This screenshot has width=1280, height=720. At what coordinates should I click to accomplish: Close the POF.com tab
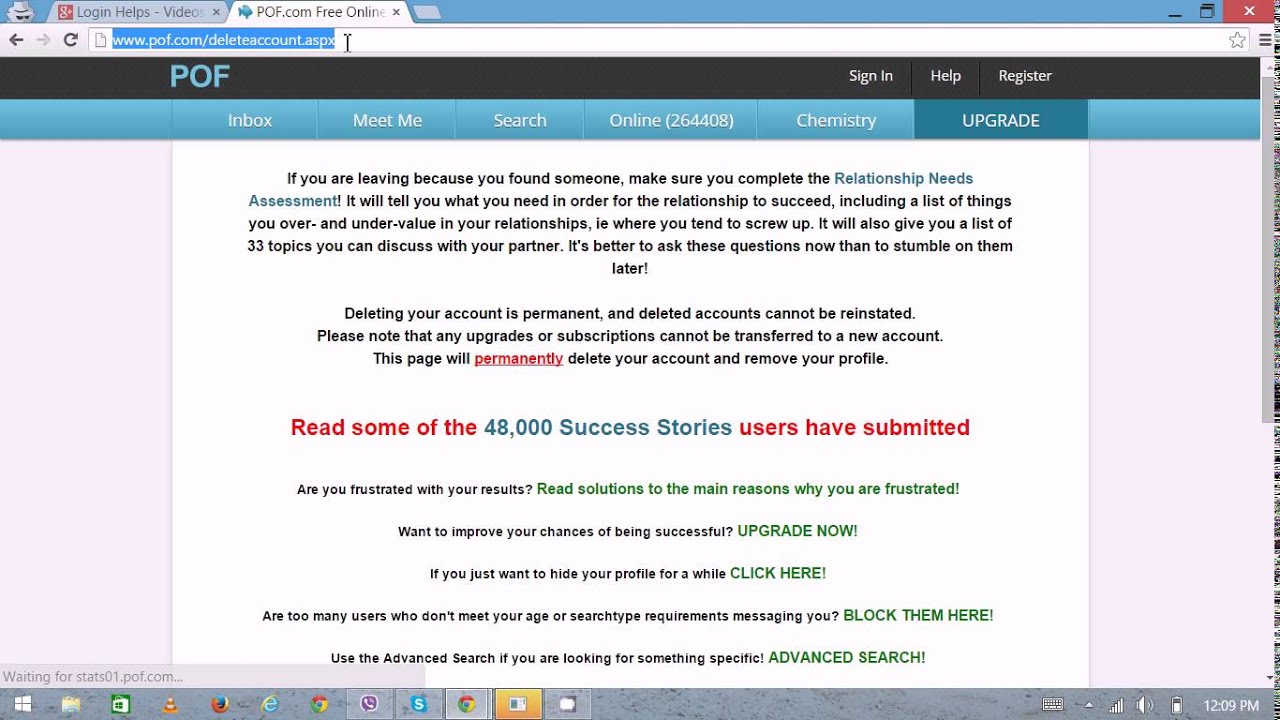tap(395, 13)
